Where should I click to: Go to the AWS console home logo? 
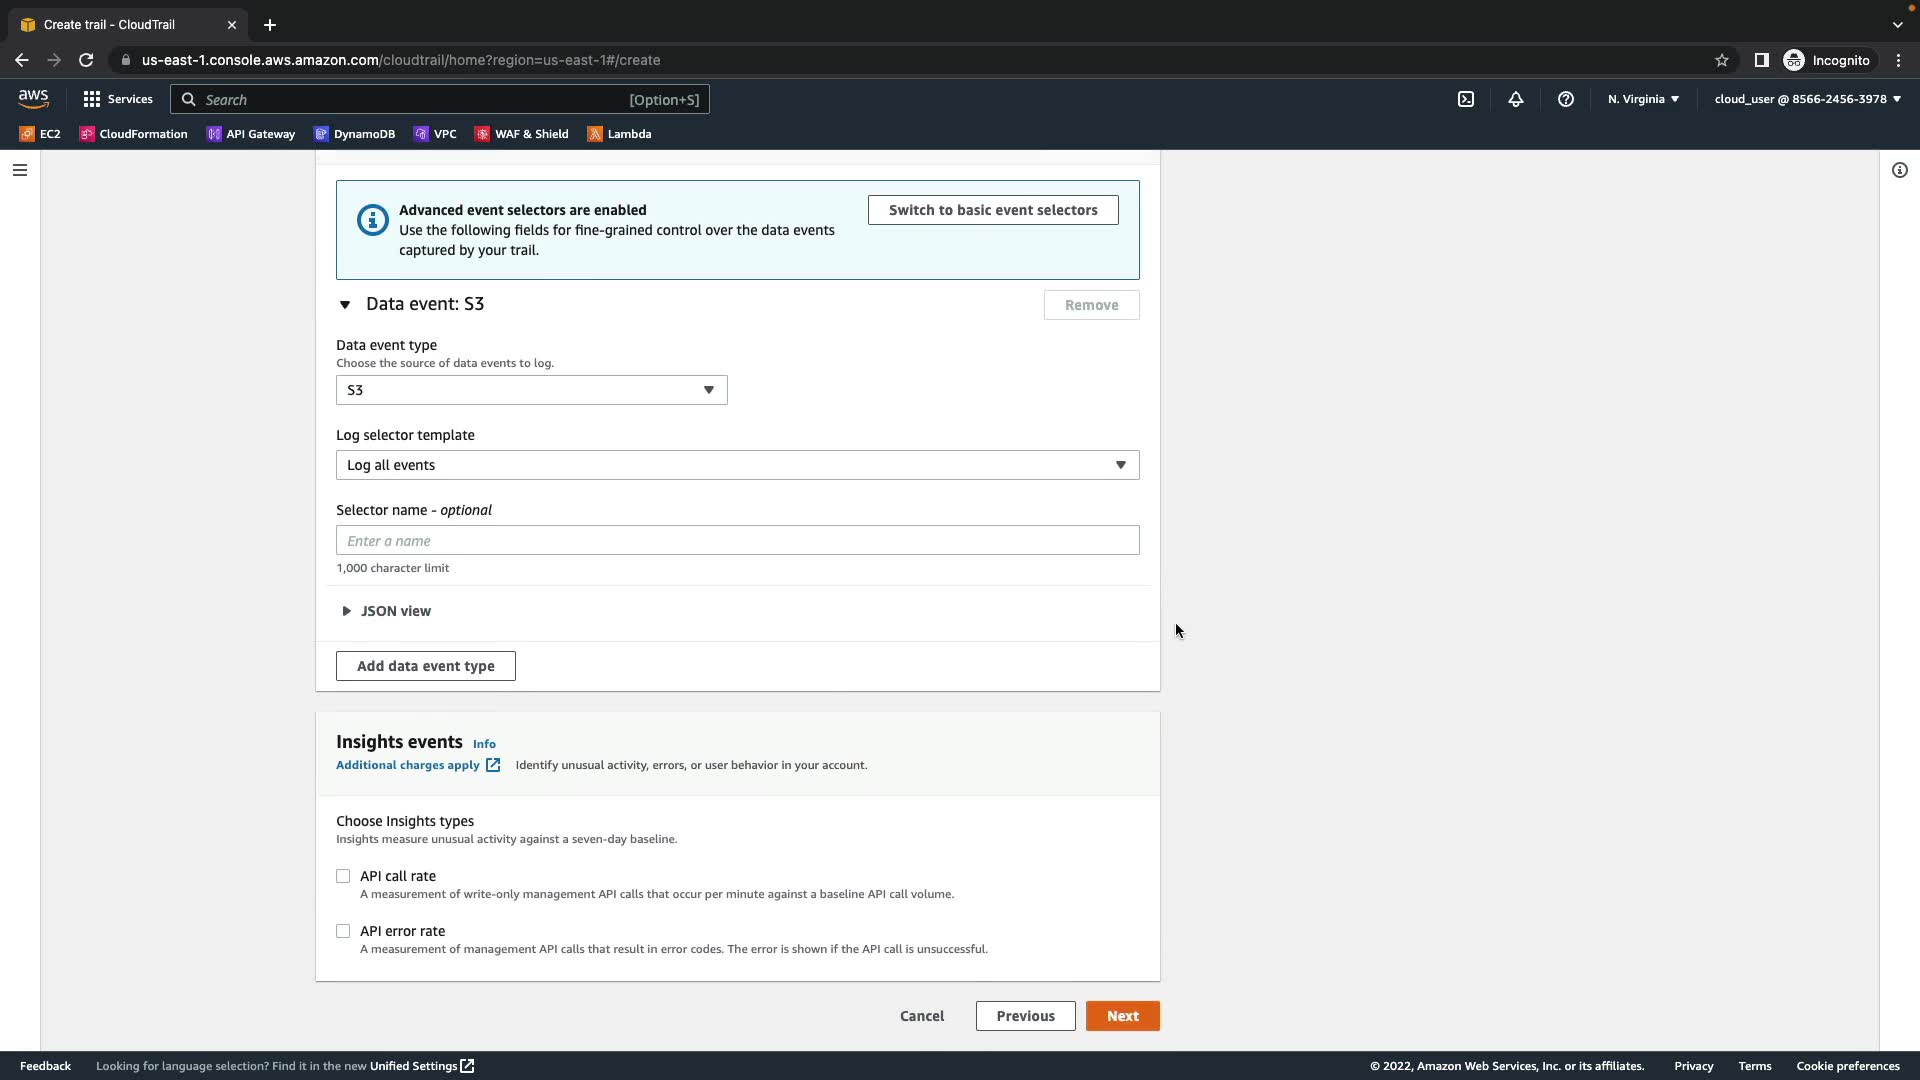point(33,98)
